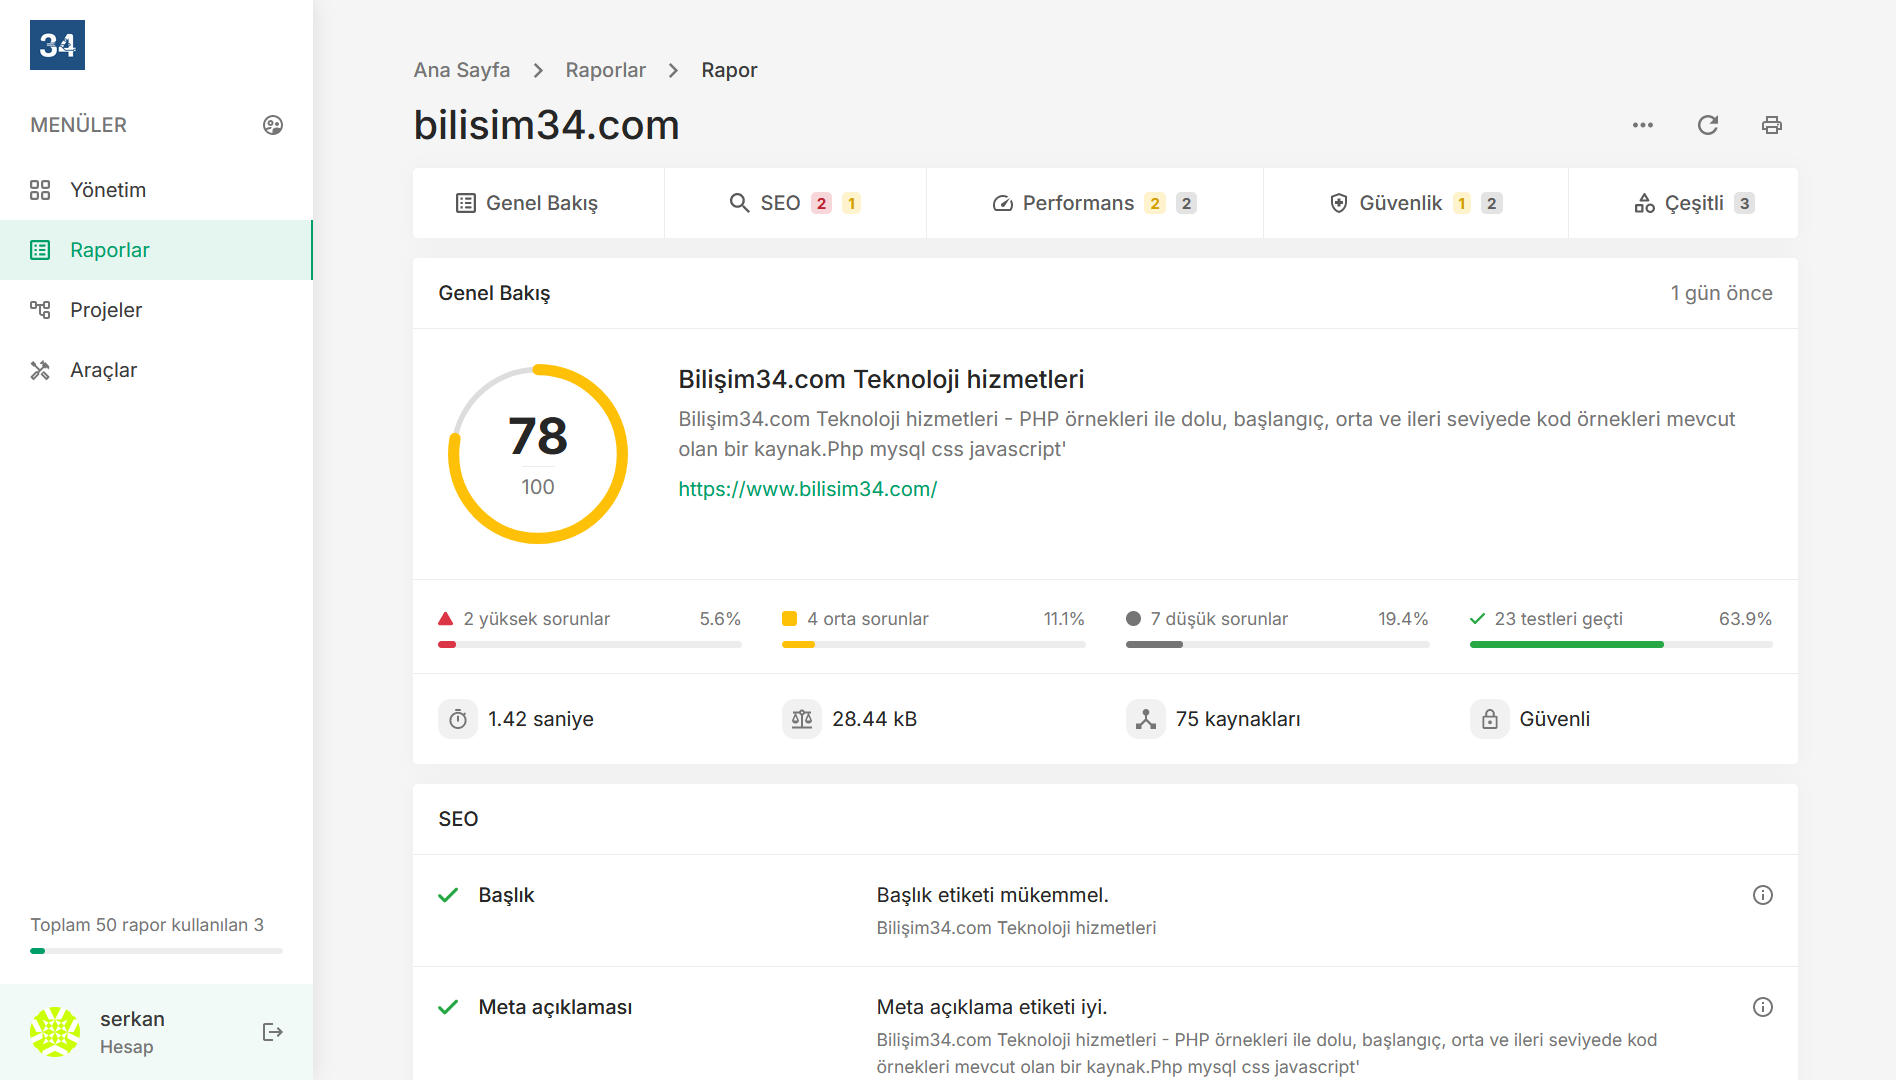Image resolution: width=1896 pixels, height=1080 pixels.
Task: Switch to Genel Bakış tab
Action: pyautogui.click(x=539, y=203)
